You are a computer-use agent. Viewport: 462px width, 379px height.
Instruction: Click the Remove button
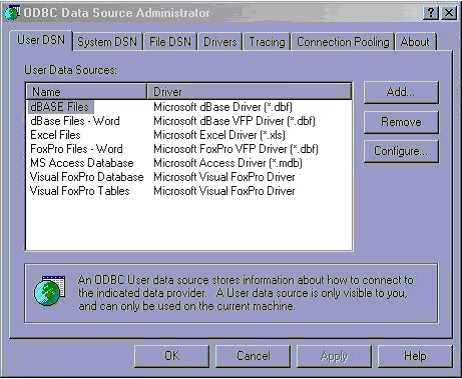pos(401,122)
